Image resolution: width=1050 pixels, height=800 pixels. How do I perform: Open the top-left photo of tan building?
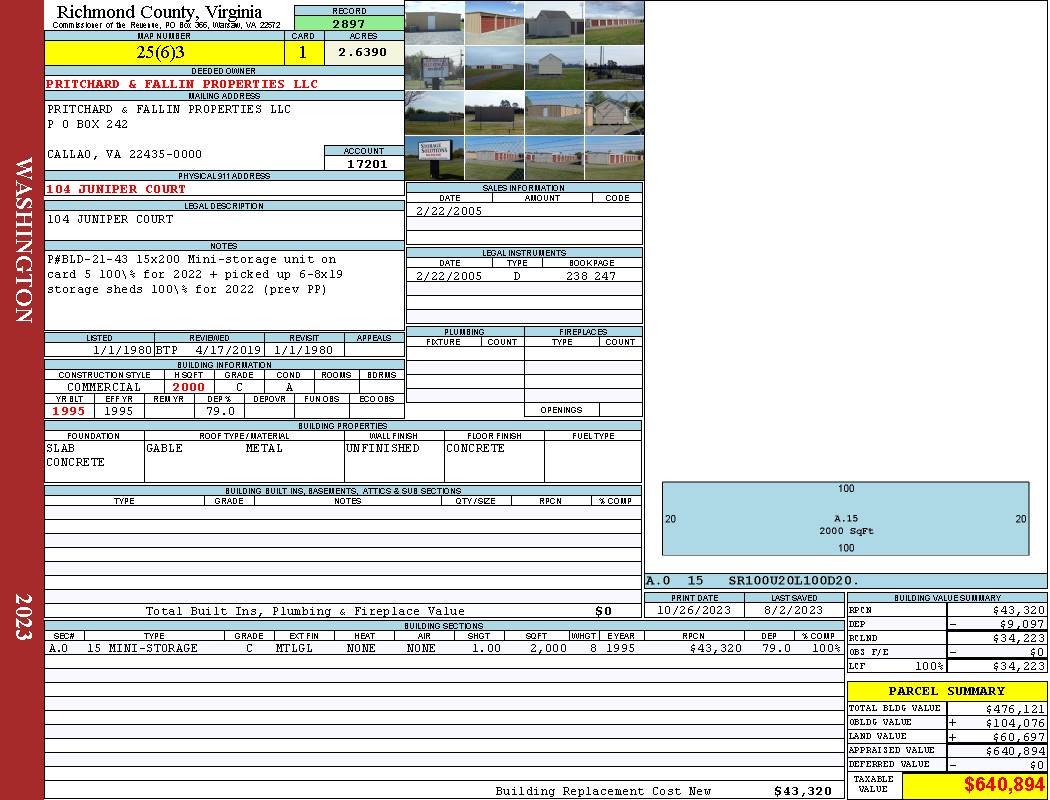click(434, 22)
